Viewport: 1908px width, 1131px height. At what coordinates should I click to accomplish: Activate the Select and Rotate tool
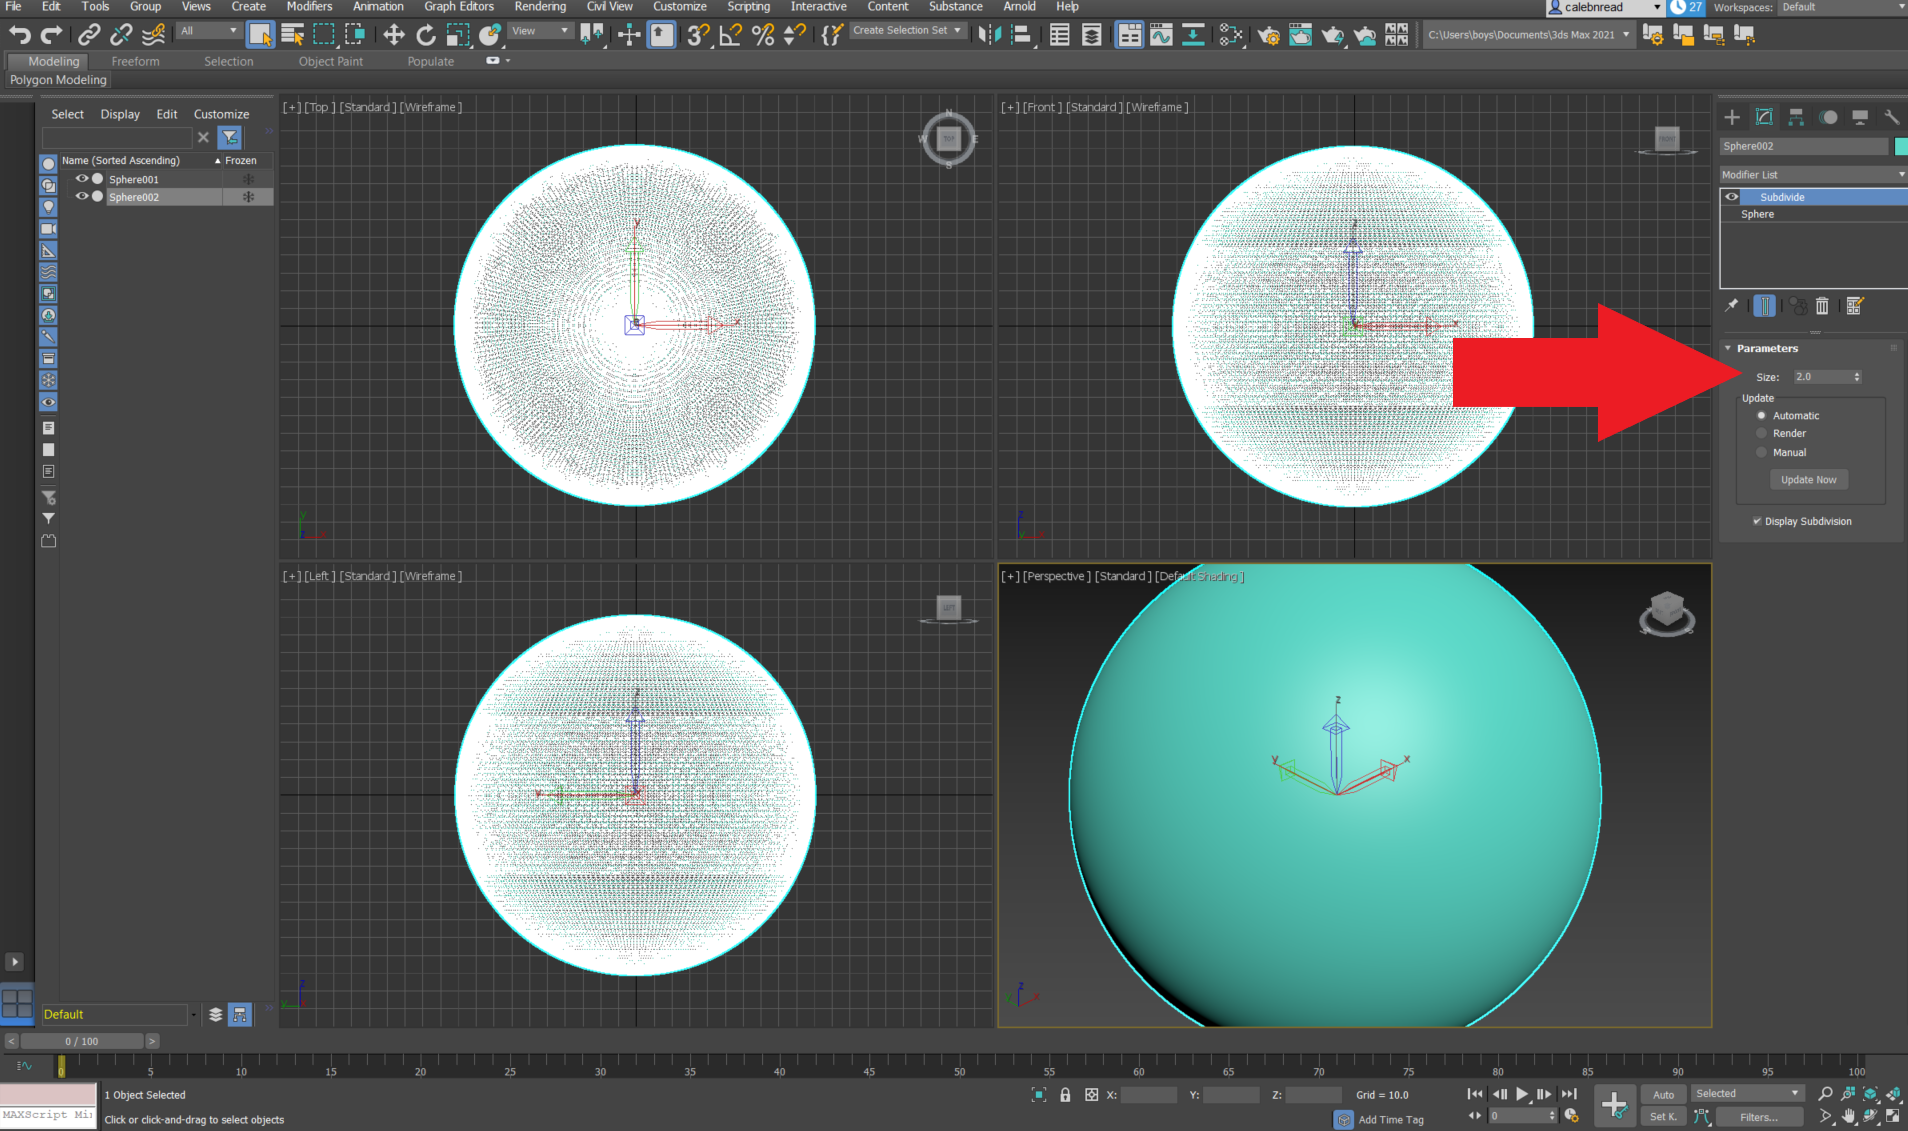(426, 34)
